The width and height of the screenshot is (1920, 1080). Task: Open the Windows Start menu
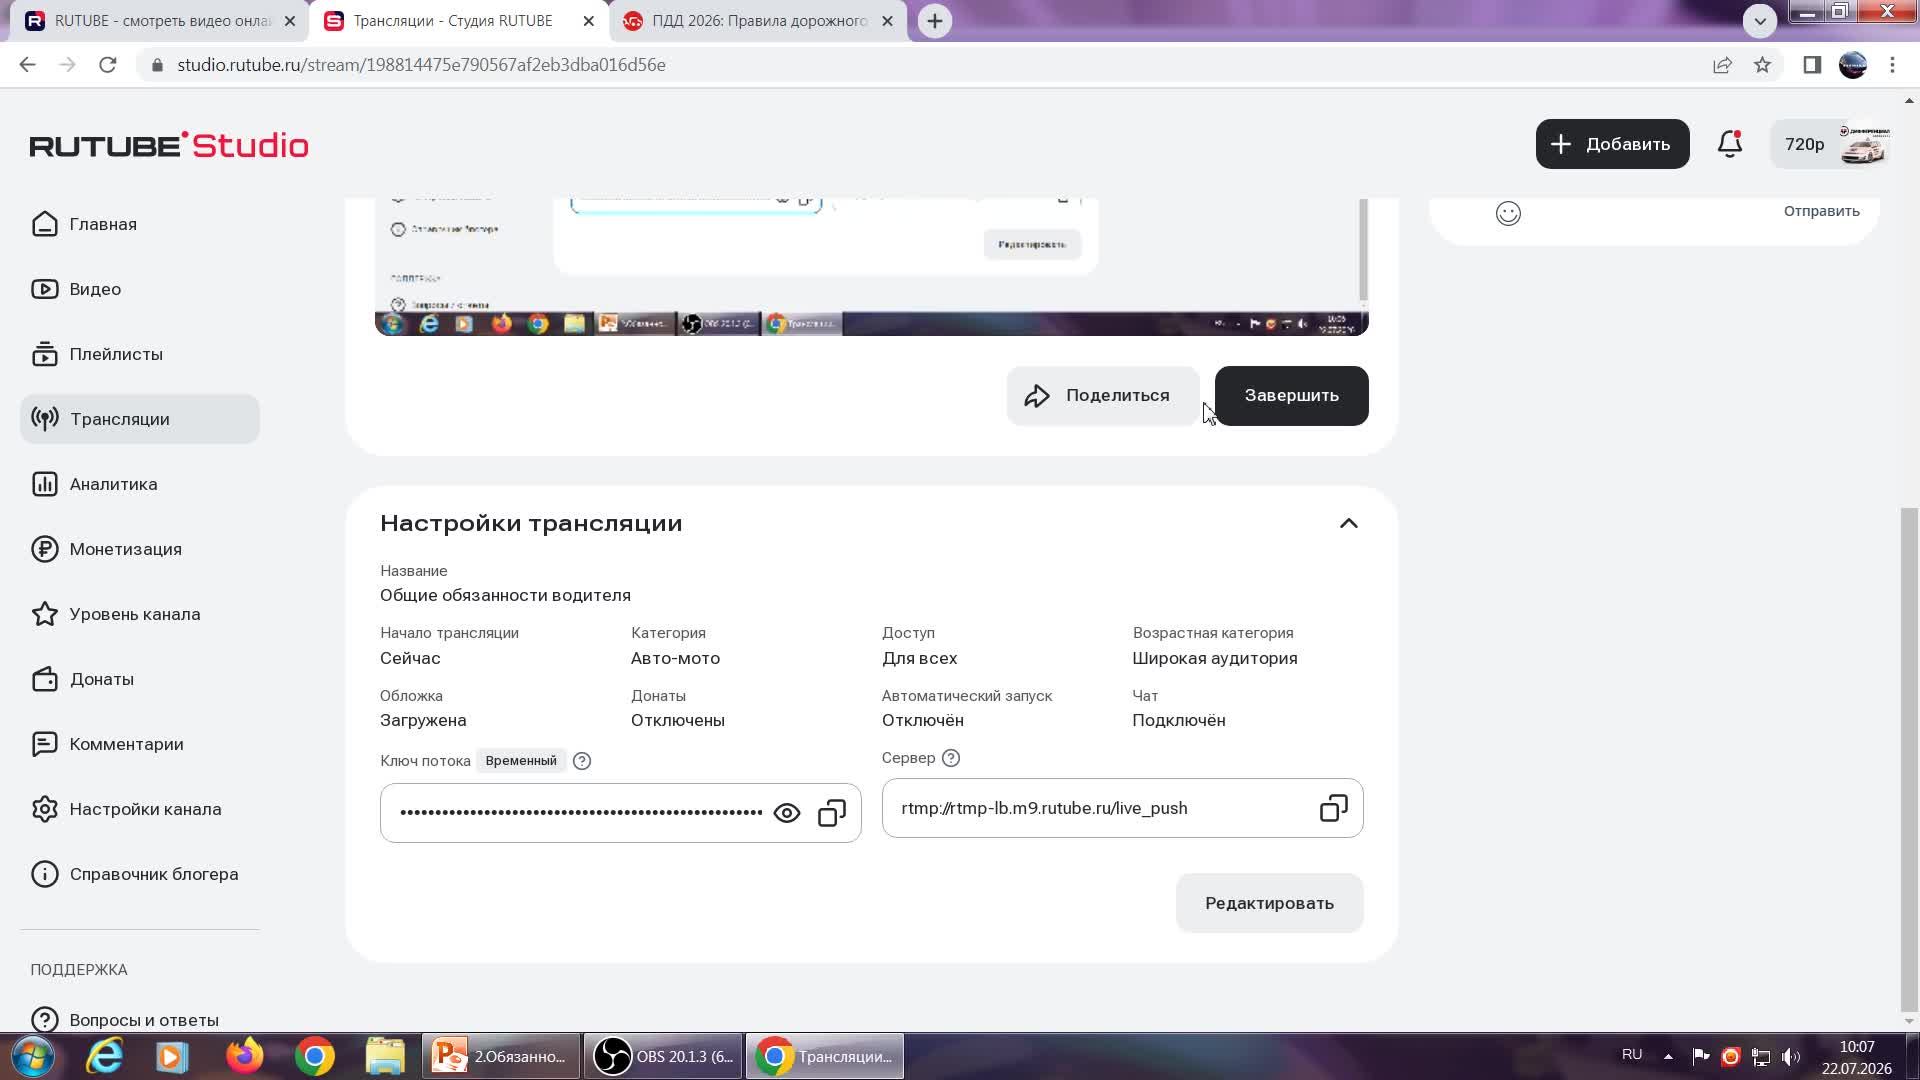coord(33,1057)
